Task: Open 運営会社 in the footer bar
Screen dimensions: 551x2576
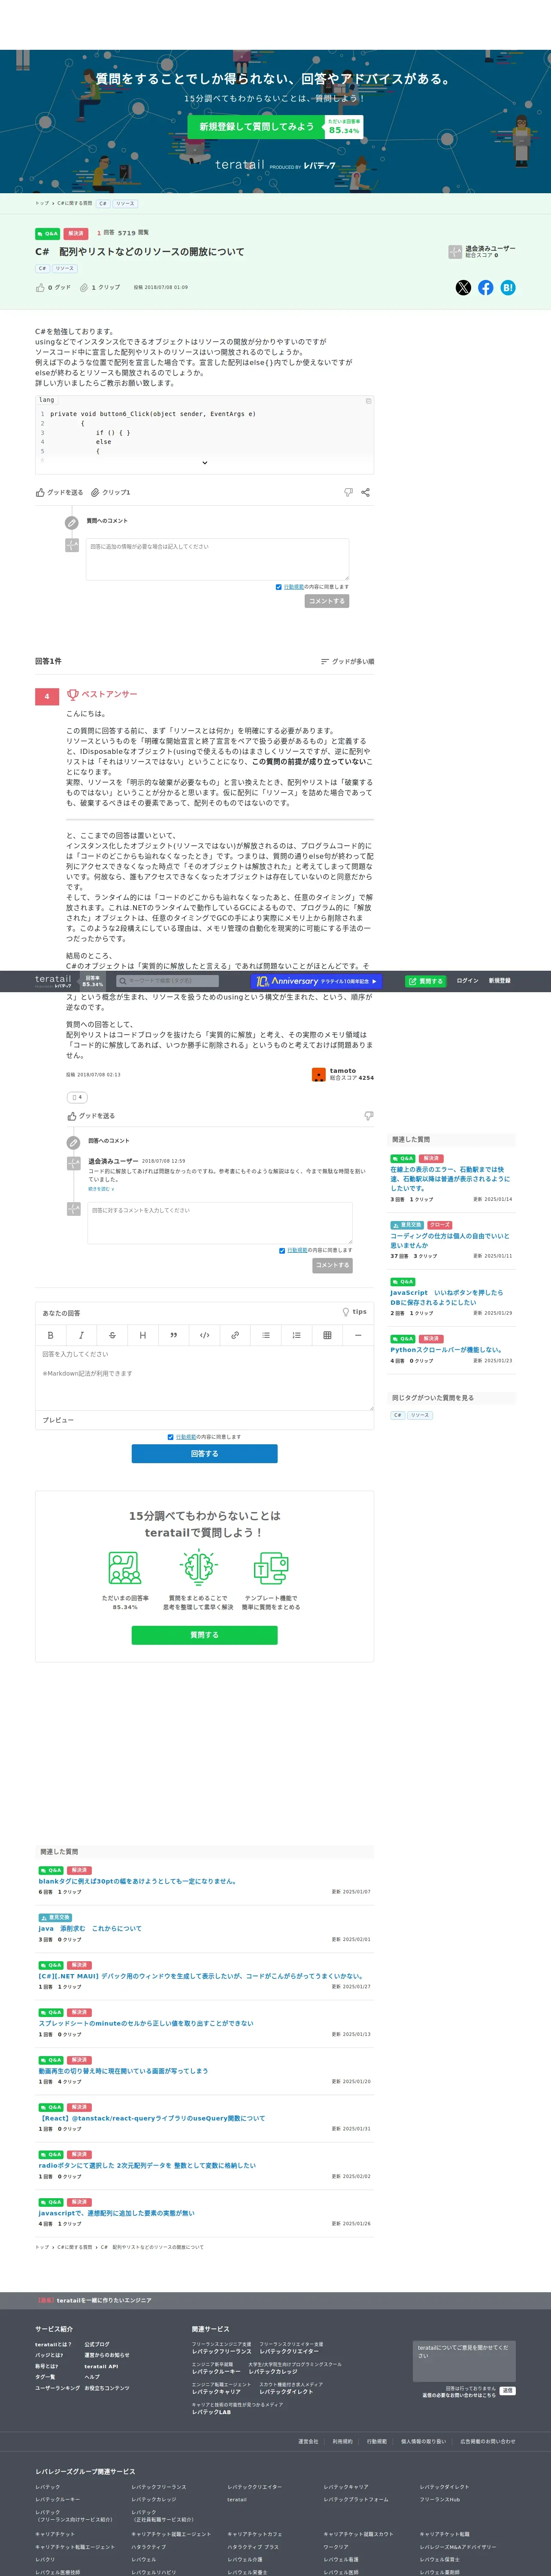Action: click(x=308, y=2441)
